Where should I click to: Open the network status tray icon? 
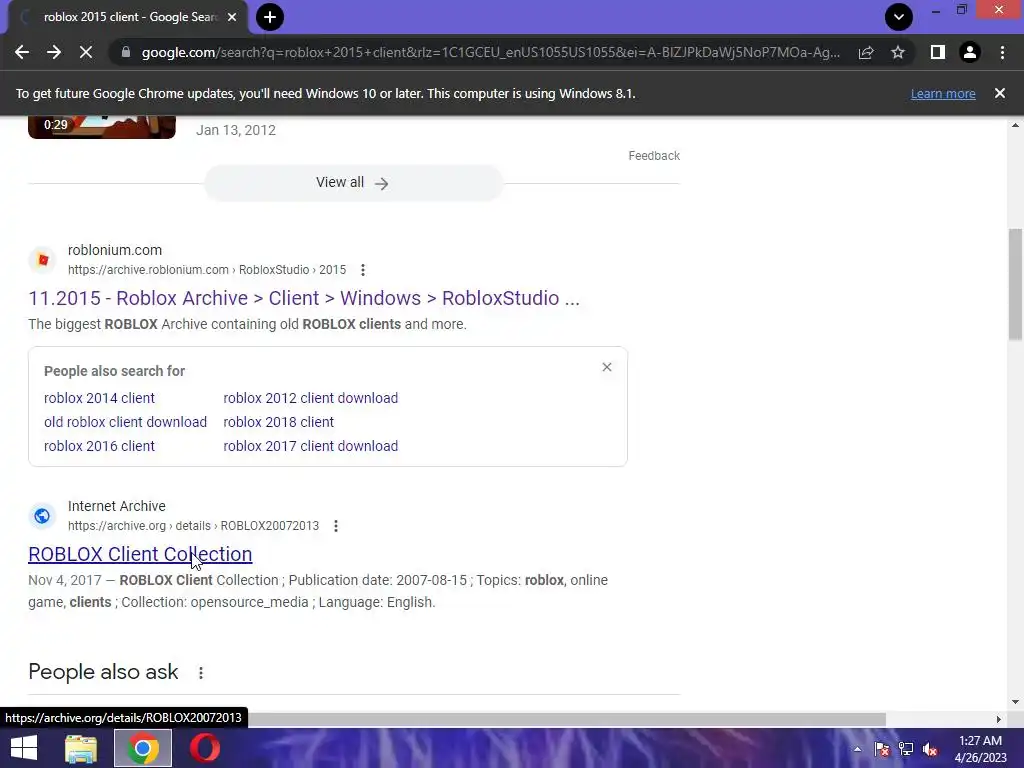pyautogui.click(x=906, y=749)
